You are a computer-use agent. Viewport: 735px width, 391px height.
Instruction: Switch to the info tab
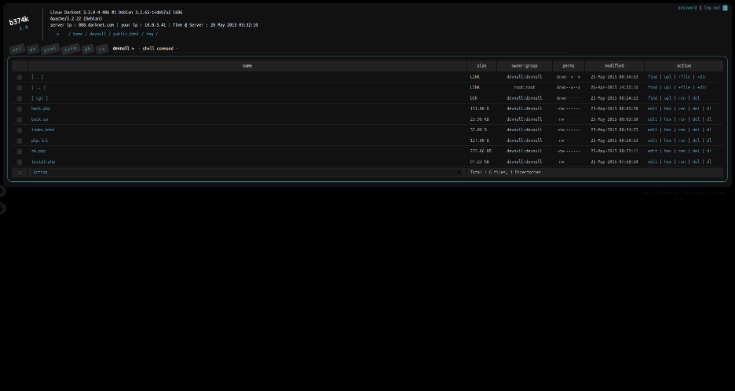click(x=70, y=49)
